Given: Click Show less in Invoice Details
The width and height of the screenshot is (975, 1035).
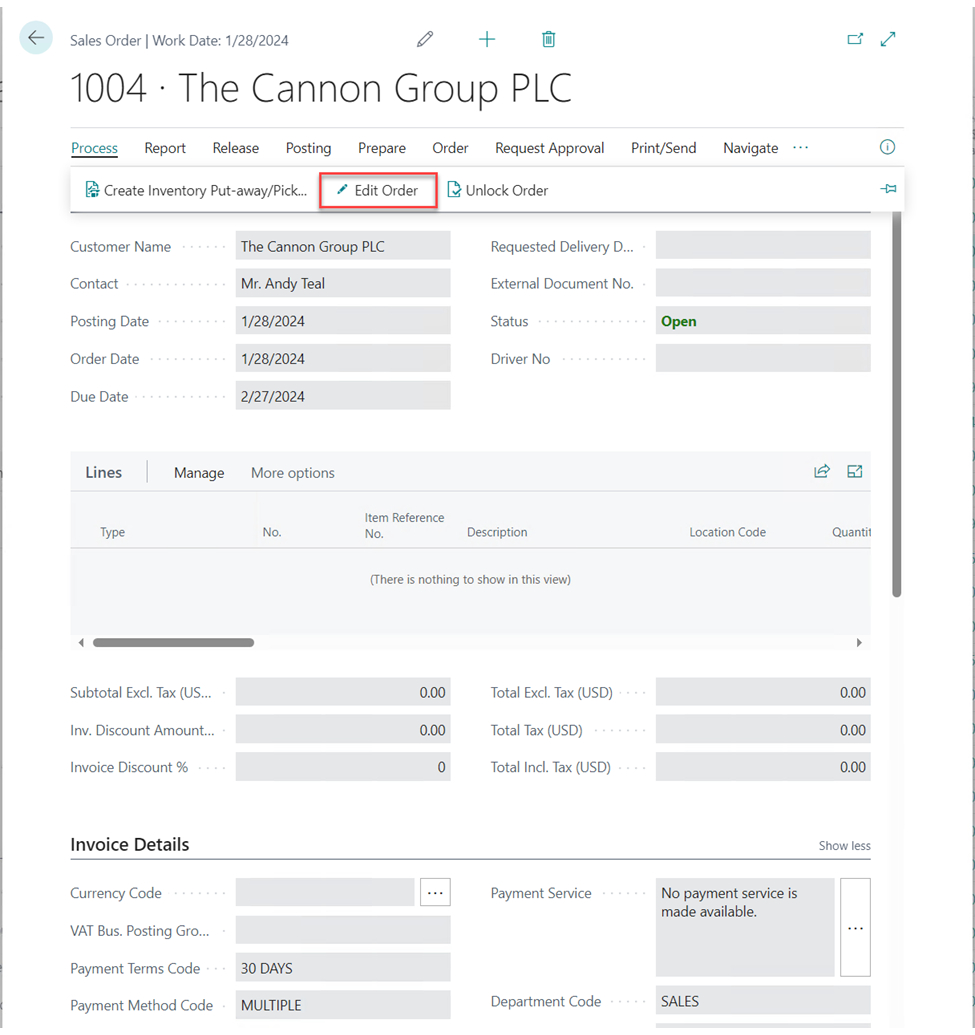Looking at the screenshot, I should coord(844,846).
